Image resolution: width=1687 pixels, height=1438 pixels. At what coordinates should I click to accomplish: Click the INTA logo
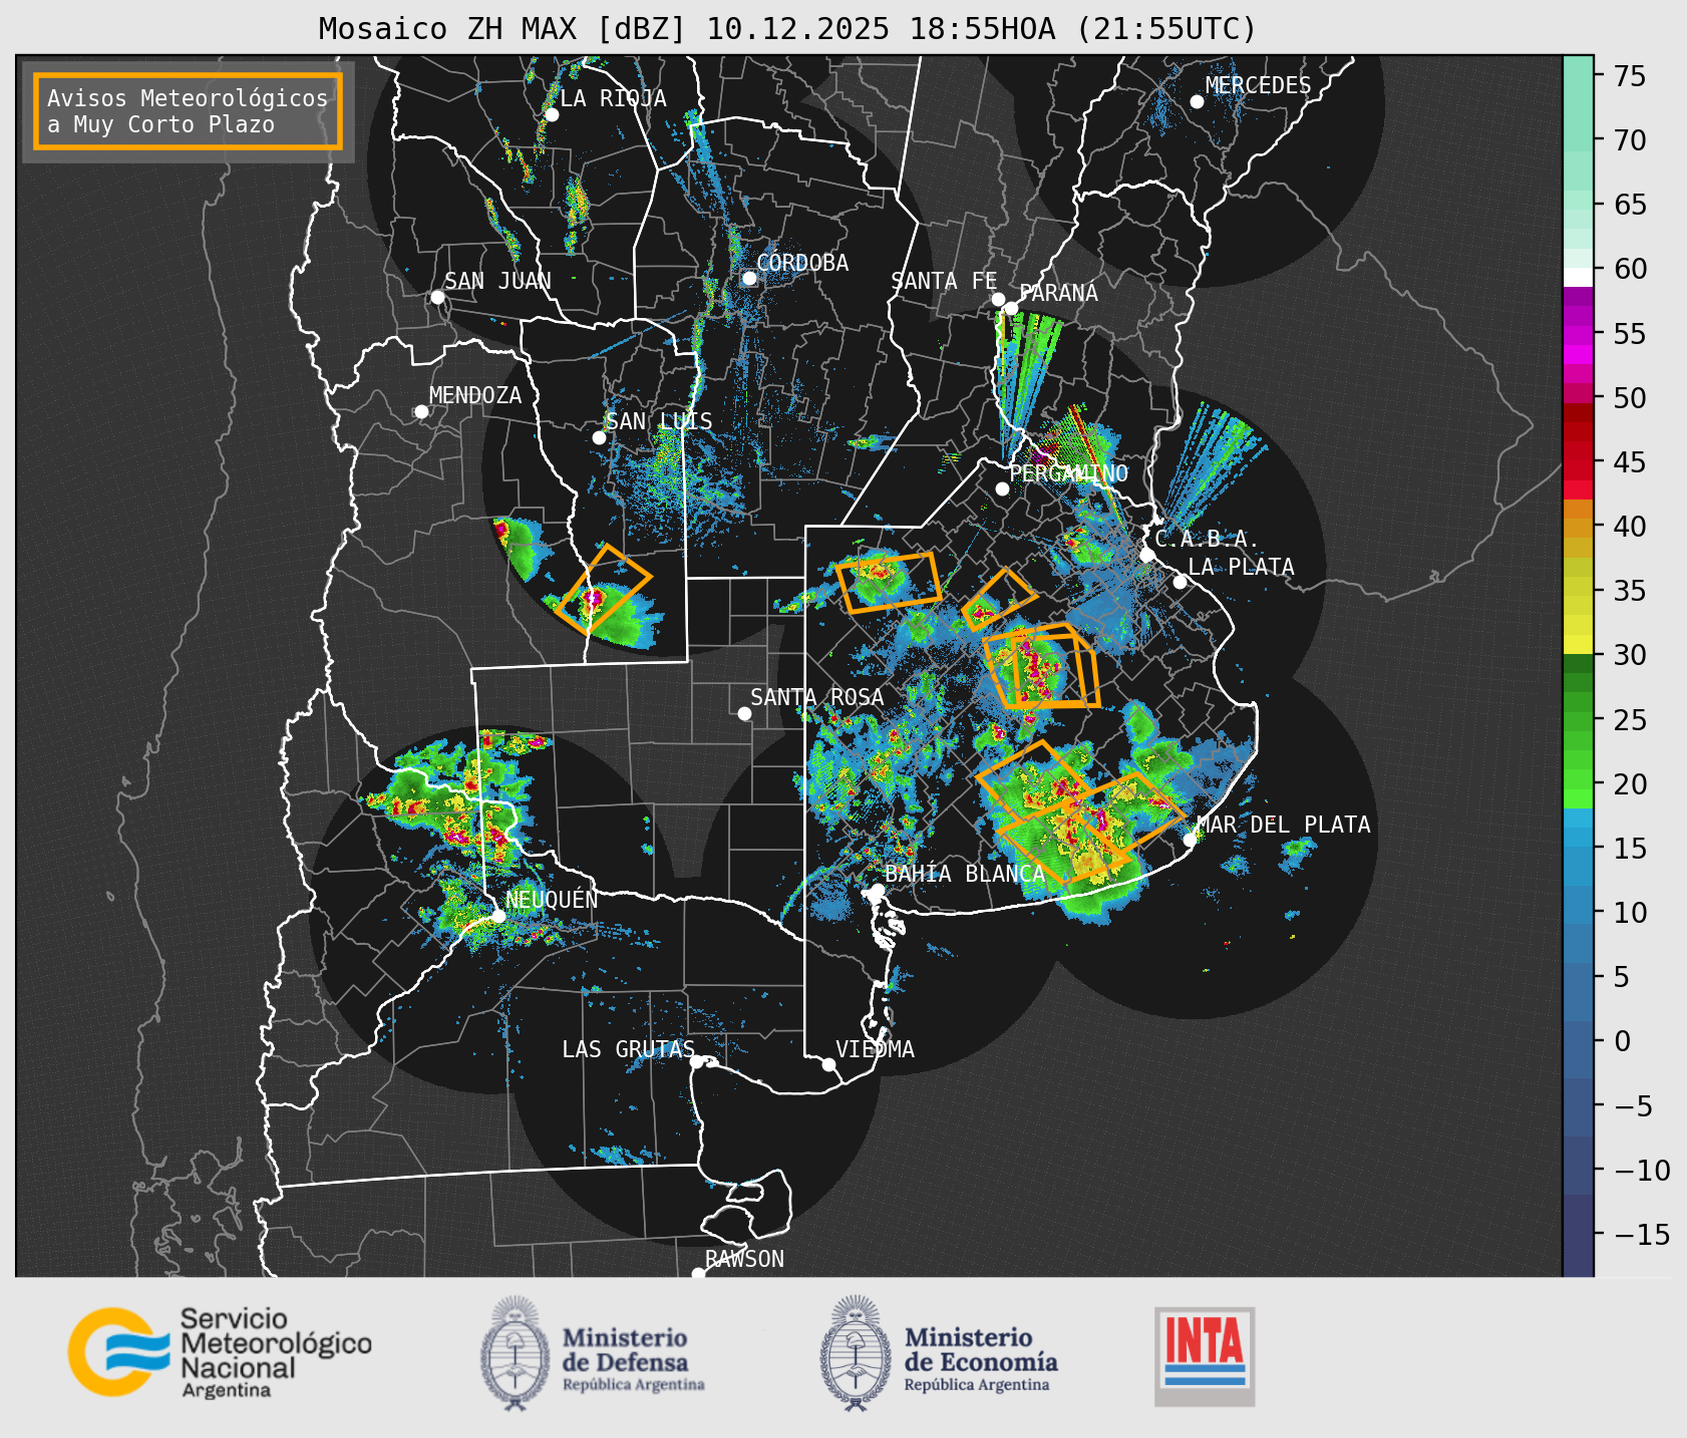coord(1204,1355)
